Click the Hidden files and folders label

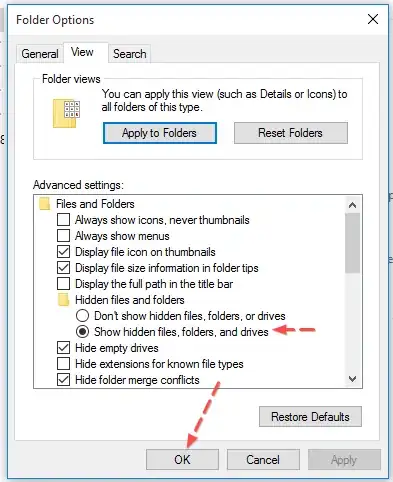(x=130, y=300)
